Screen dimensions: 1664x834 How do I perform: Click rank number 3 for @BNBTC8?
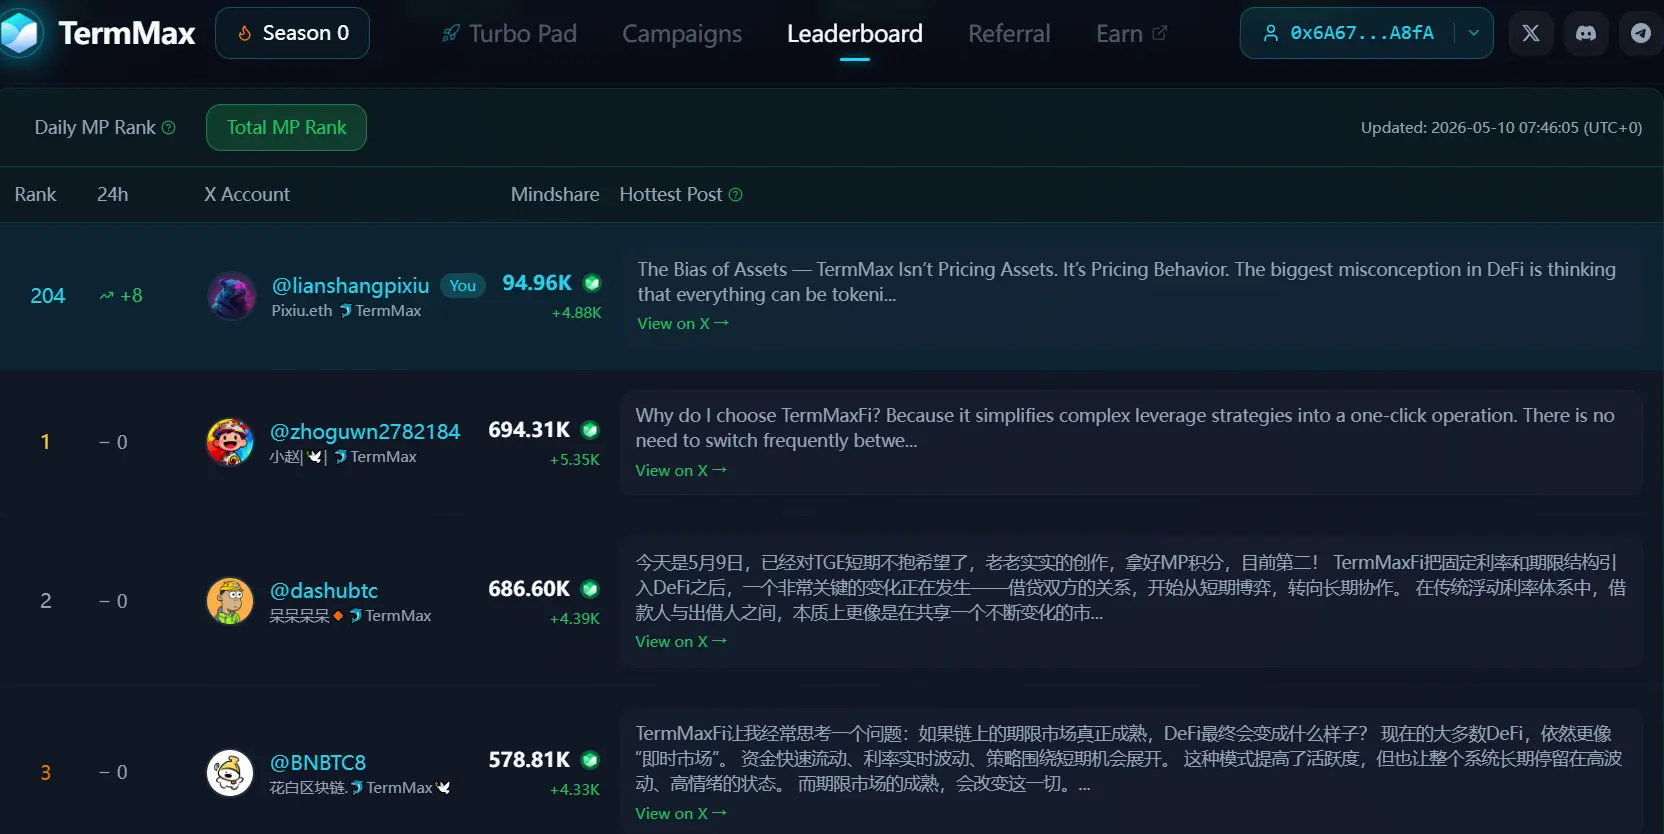click(45, 772)
